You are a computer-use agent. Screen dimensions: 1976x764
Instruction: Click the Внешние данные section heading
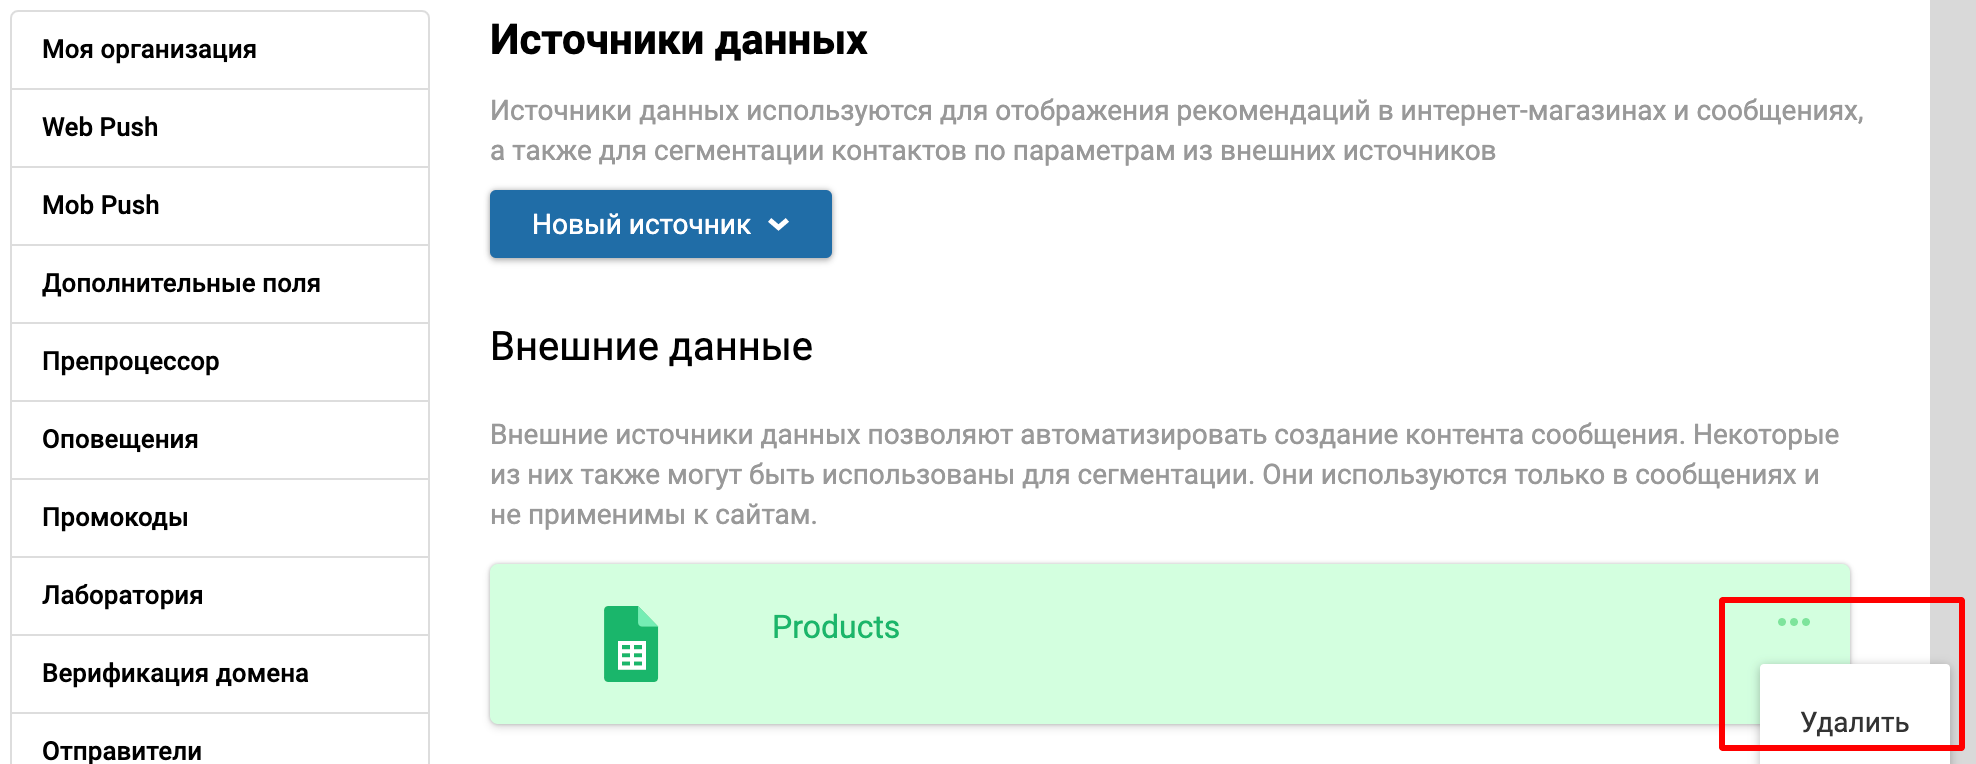click(x=651, y=347)
